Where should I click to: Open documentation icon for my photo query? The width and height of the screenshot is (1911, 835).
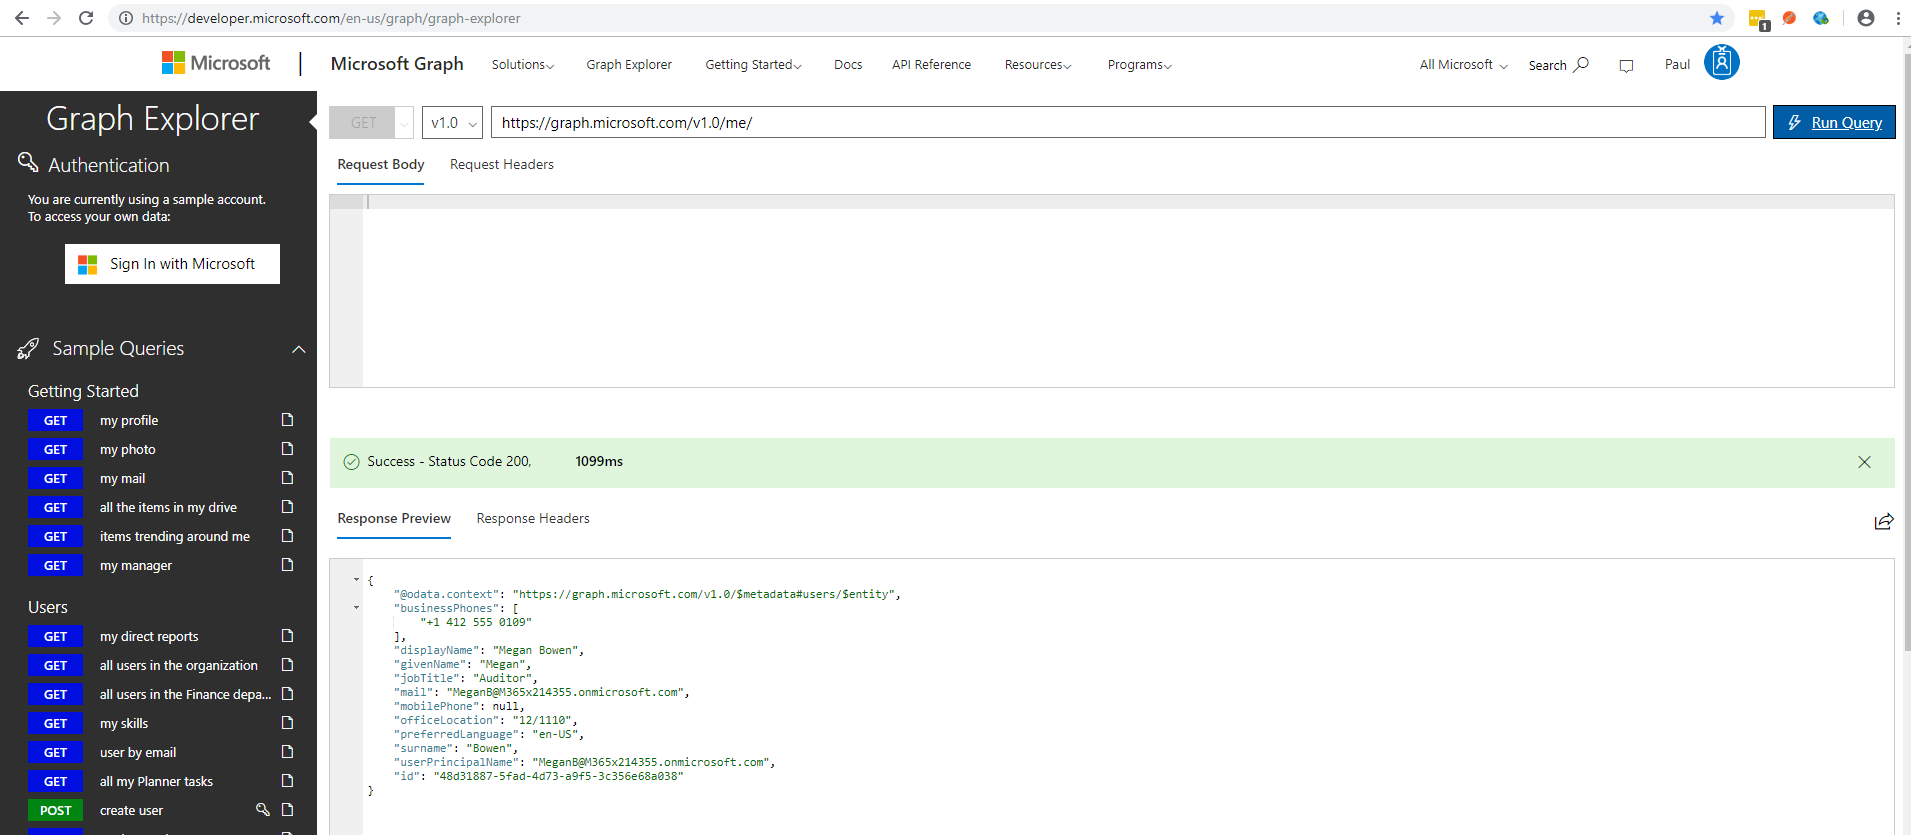[287, 449]
